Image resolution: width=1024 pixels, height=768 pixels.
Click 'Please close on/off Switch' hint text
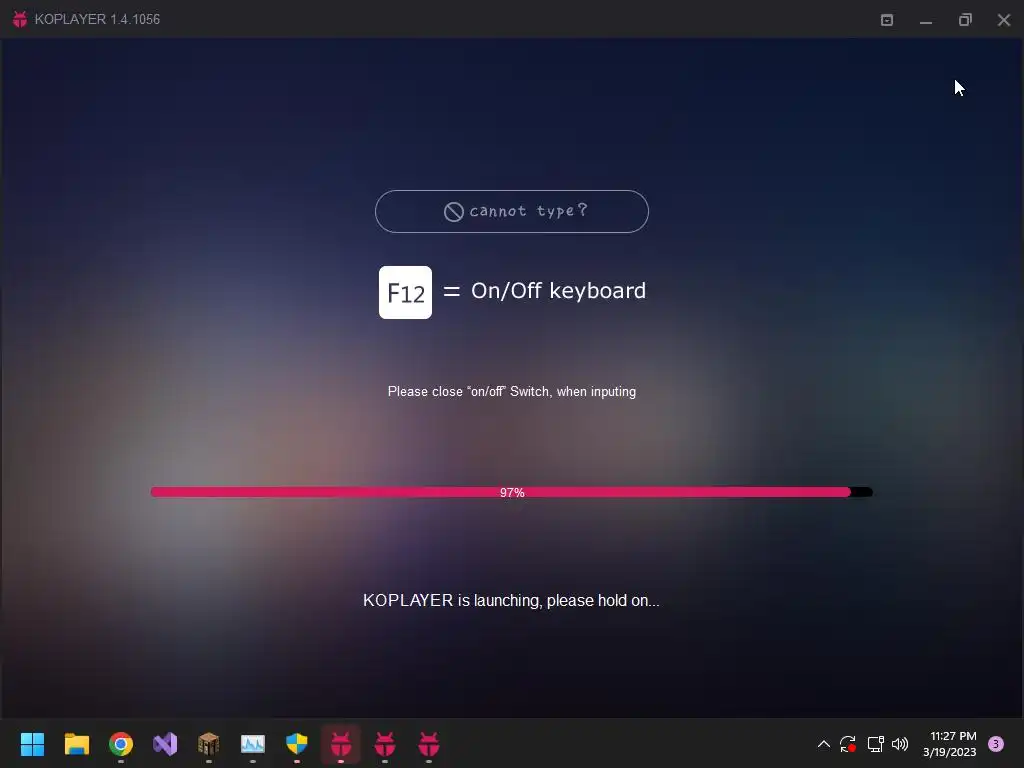click(x=511, y=391)
